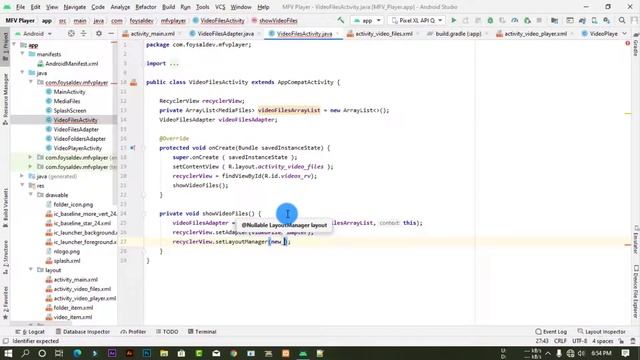Open Gradle panel on right edge
The image size is (640, 360).
(x=636, y=44)
